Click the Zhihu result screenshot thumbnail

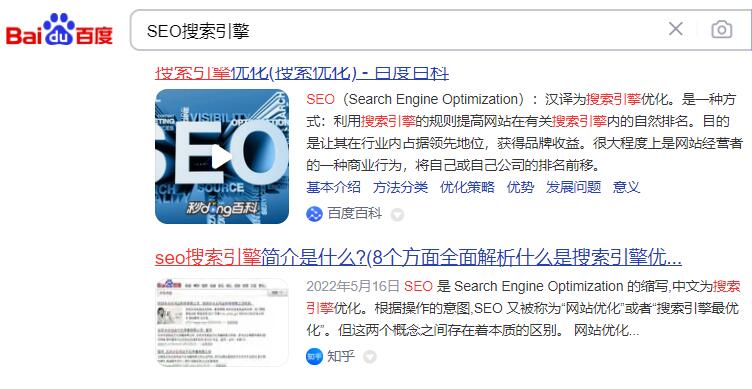(x=222, y=322)
